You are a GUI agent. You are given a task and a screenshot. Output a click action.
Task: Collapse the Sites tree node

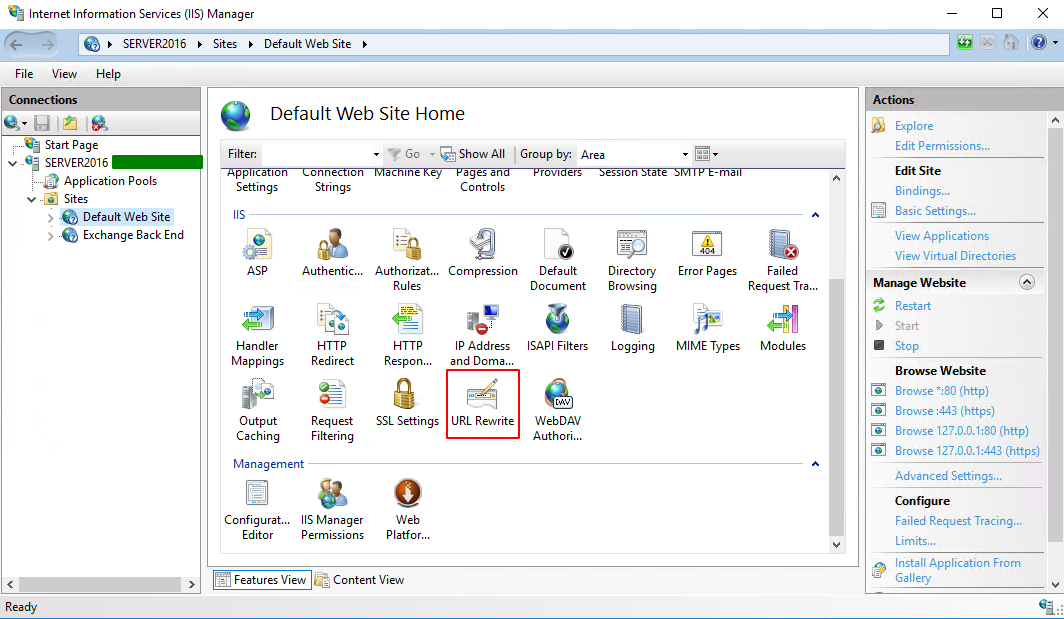click(31, 199)
